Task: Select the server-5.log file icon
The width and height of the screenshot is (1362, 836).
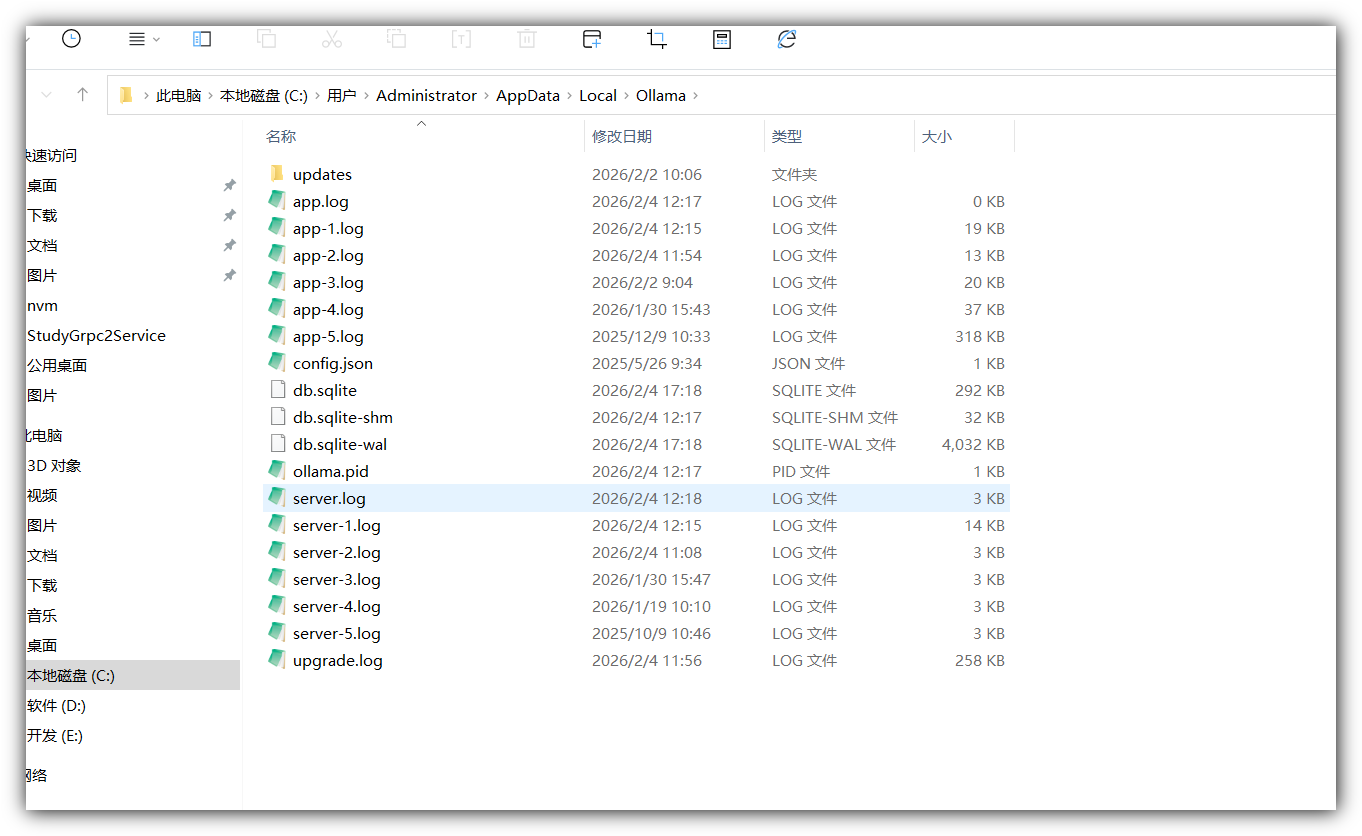Action: [x=277, y=633]
